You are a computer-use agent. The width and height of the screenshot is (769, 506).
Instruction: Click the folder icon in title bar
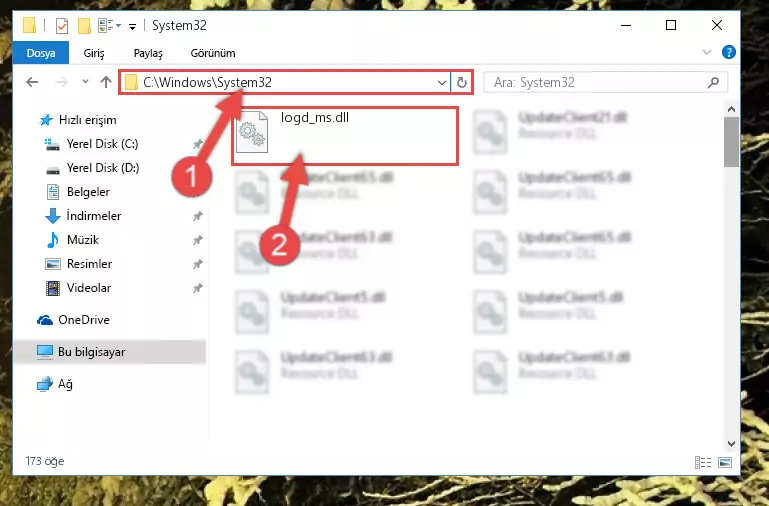click(29, 25)
